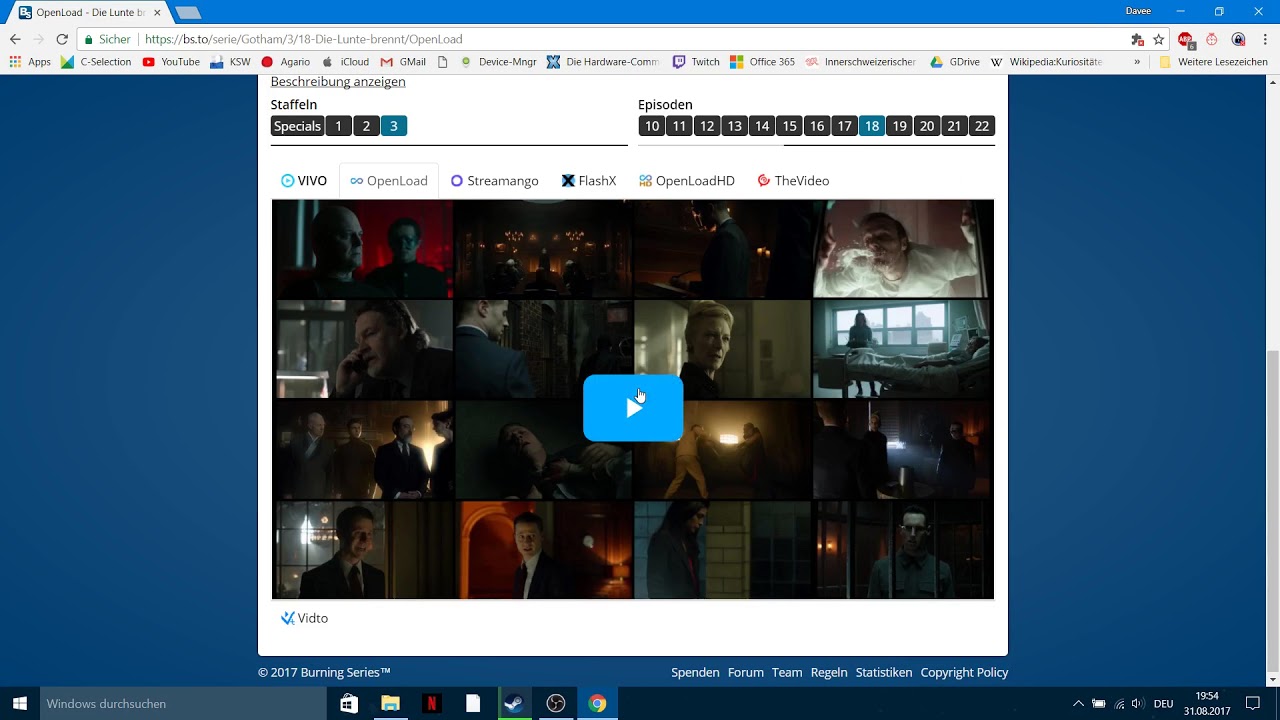The height and width of the screenshot is (720, 1280).
Task: Open the Chrome three-dot menu
Action: [x=1263, y=39]
